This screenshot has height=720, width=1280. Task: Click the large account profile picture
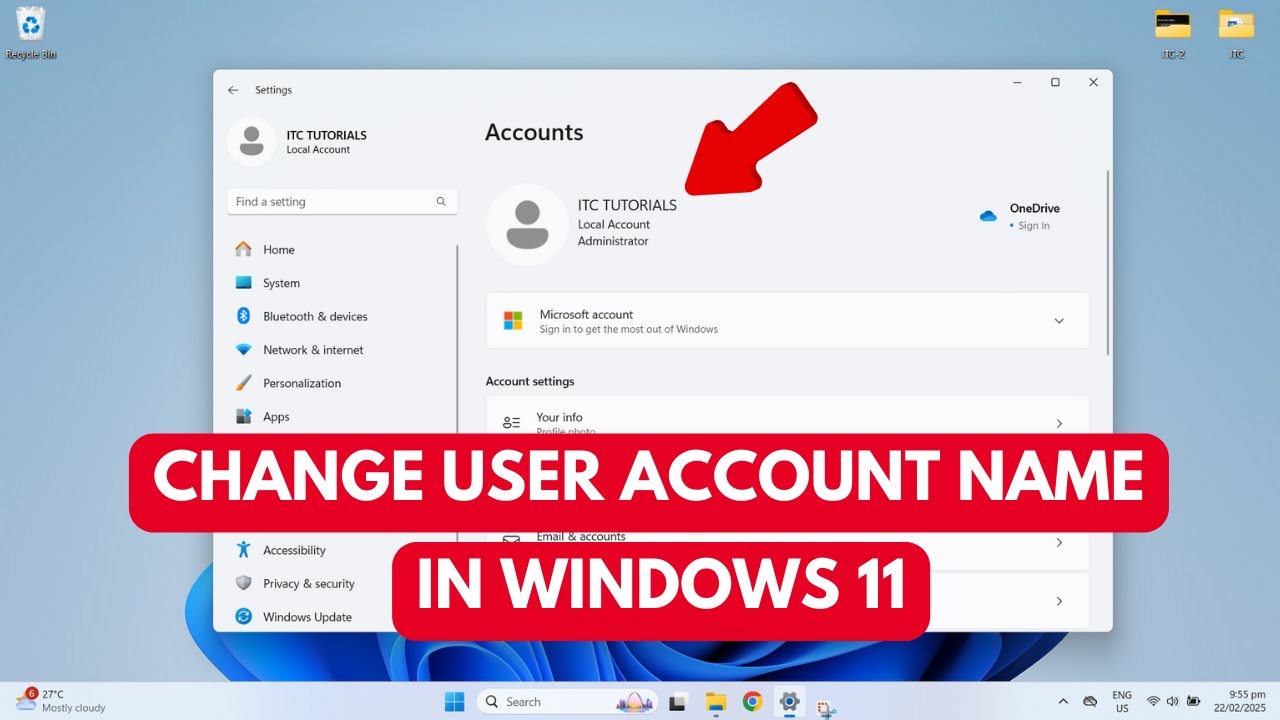(527, 224)
